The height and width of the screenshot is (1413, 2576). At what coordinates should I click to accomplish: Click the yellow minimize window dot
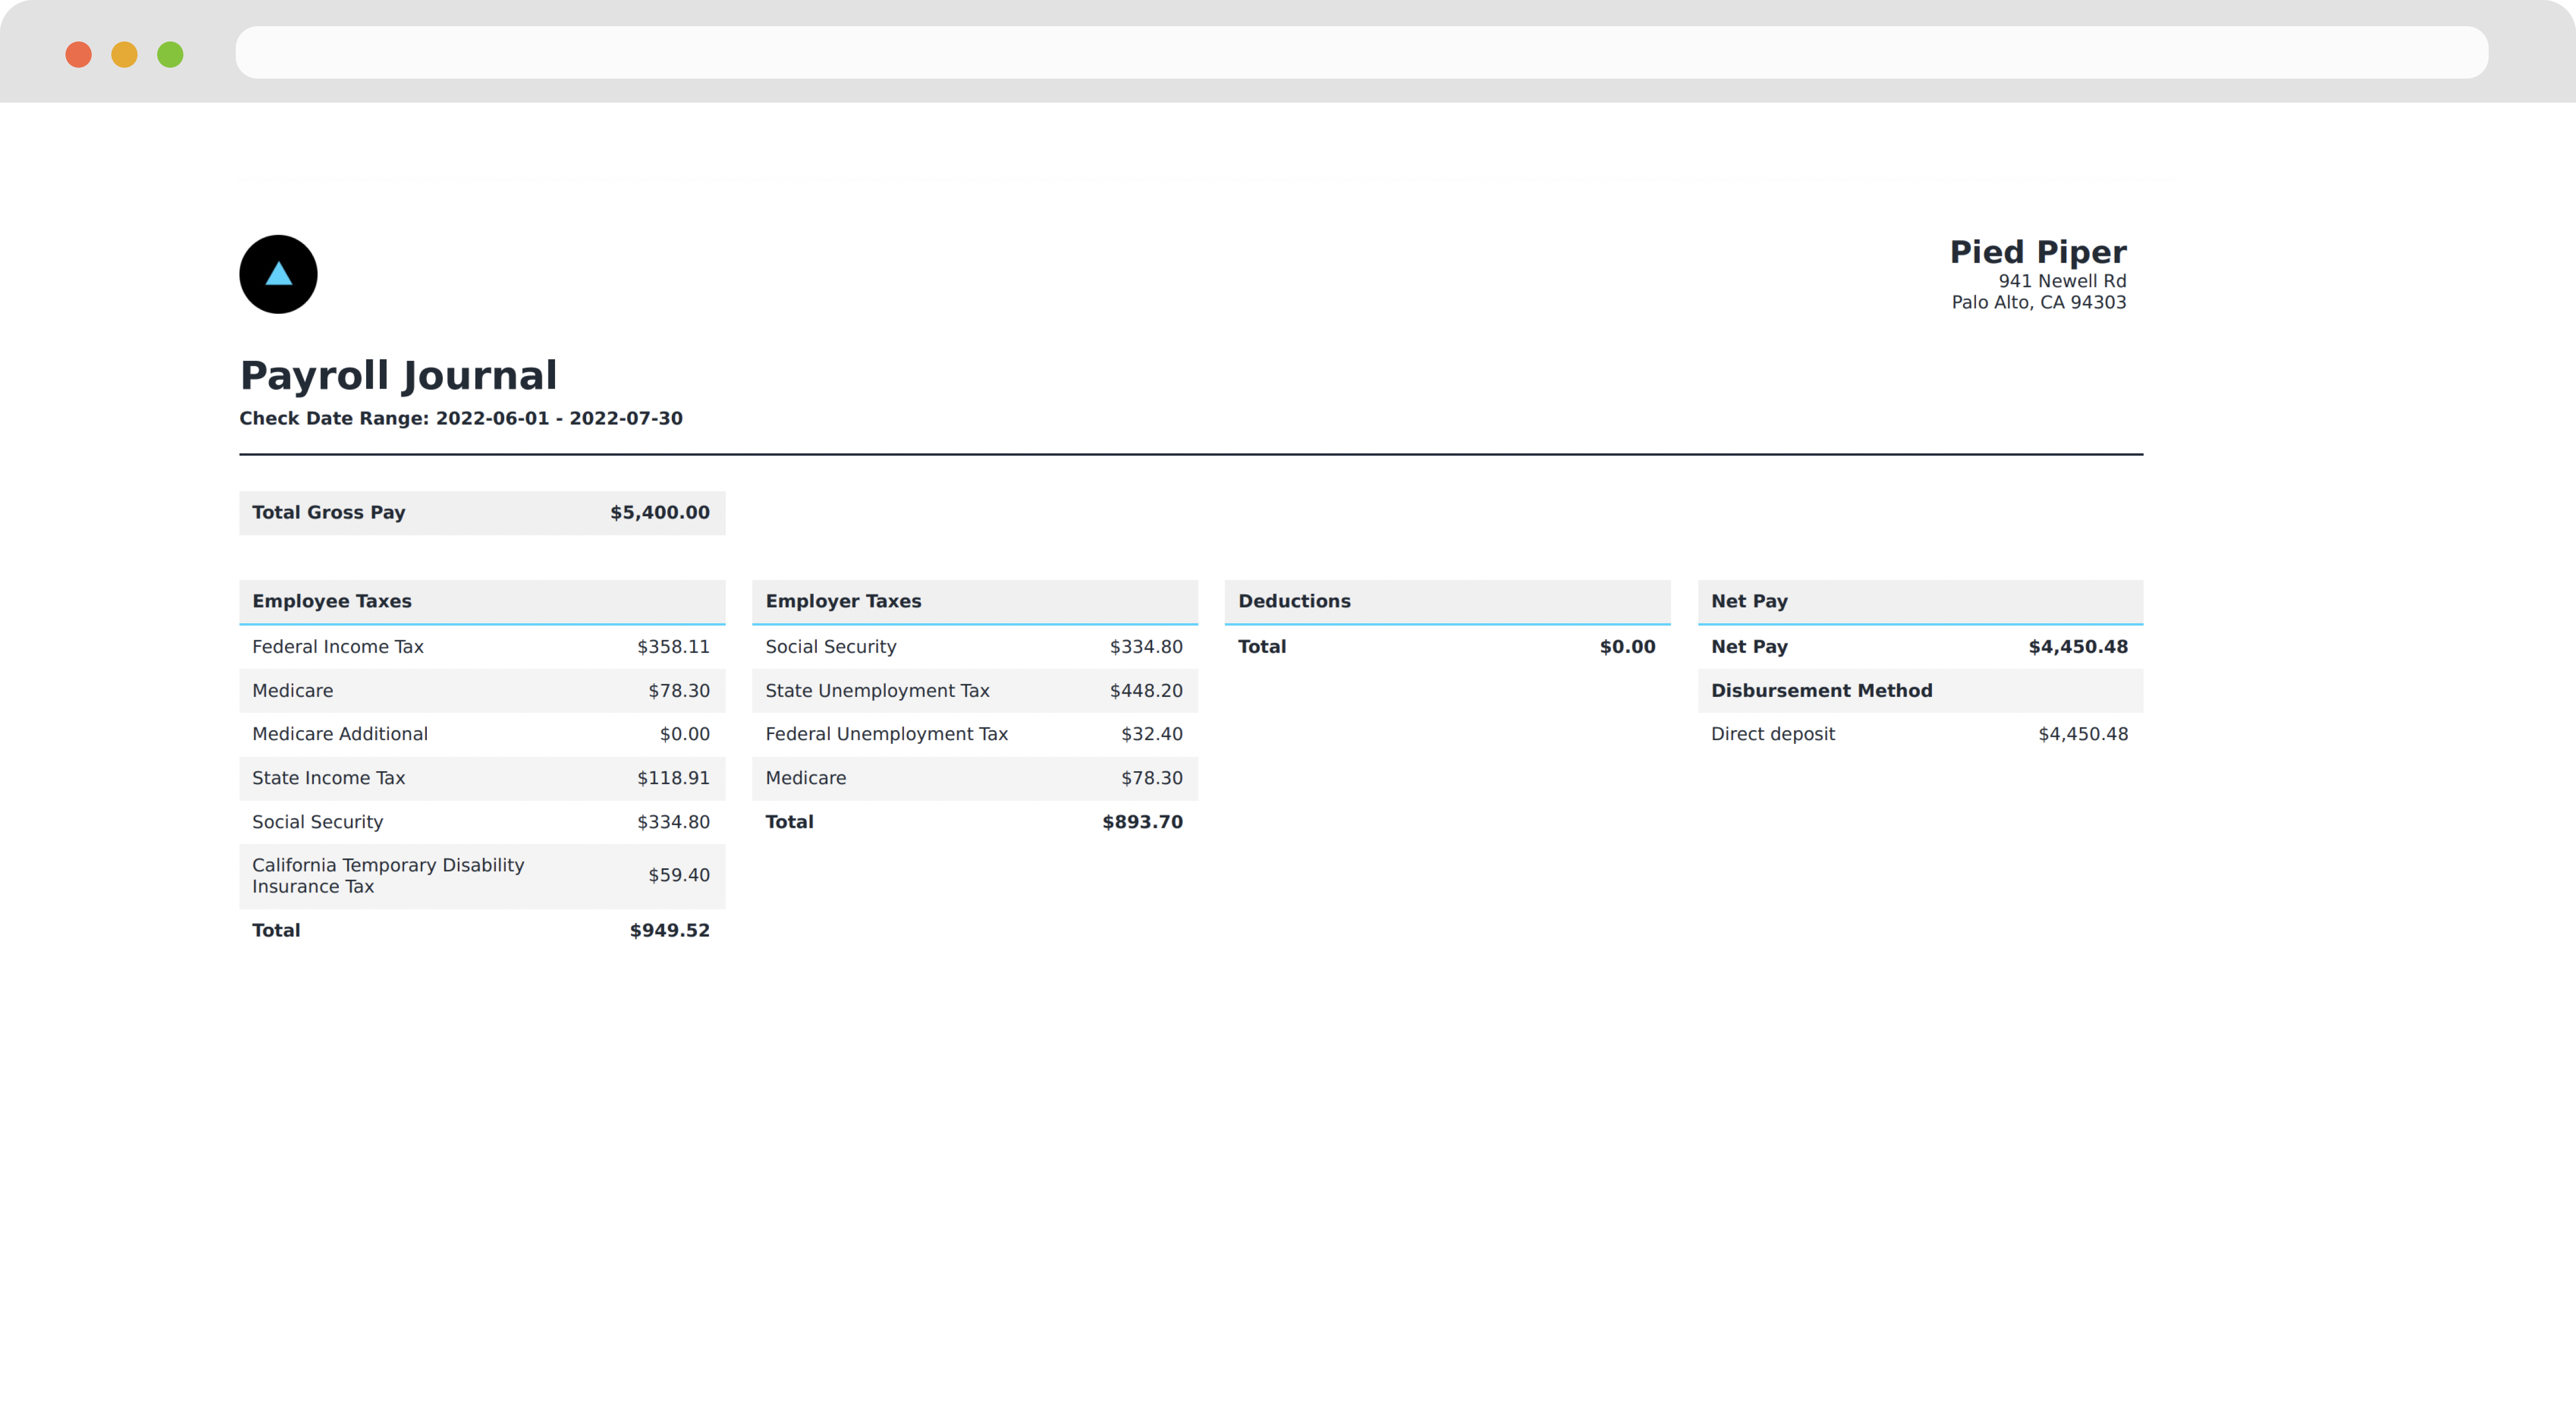coord(124,54)
